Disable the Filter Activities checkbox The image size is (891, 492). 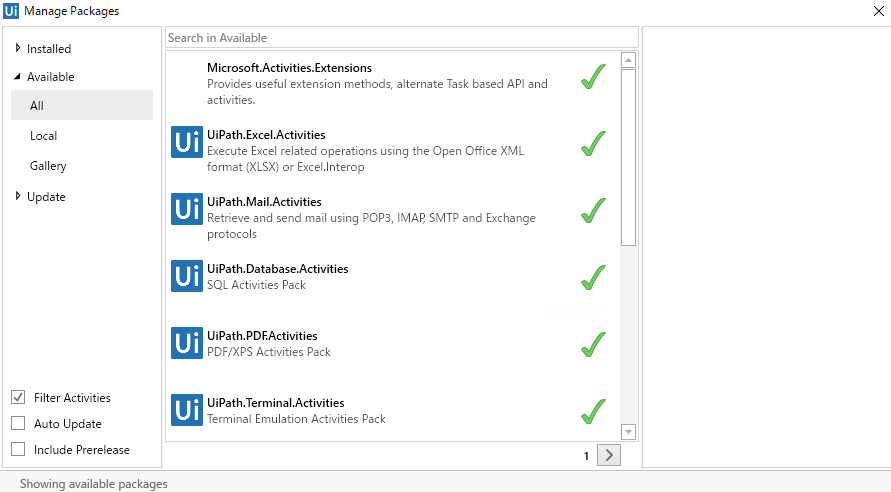18,397
